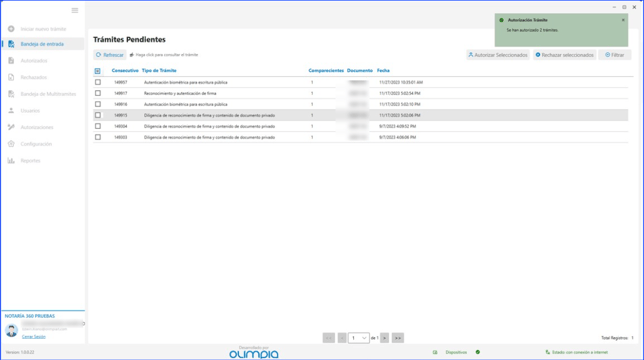This screenshot has height=360, width=644.
Task: Sort by Documento column header
Action: [360, 71]
